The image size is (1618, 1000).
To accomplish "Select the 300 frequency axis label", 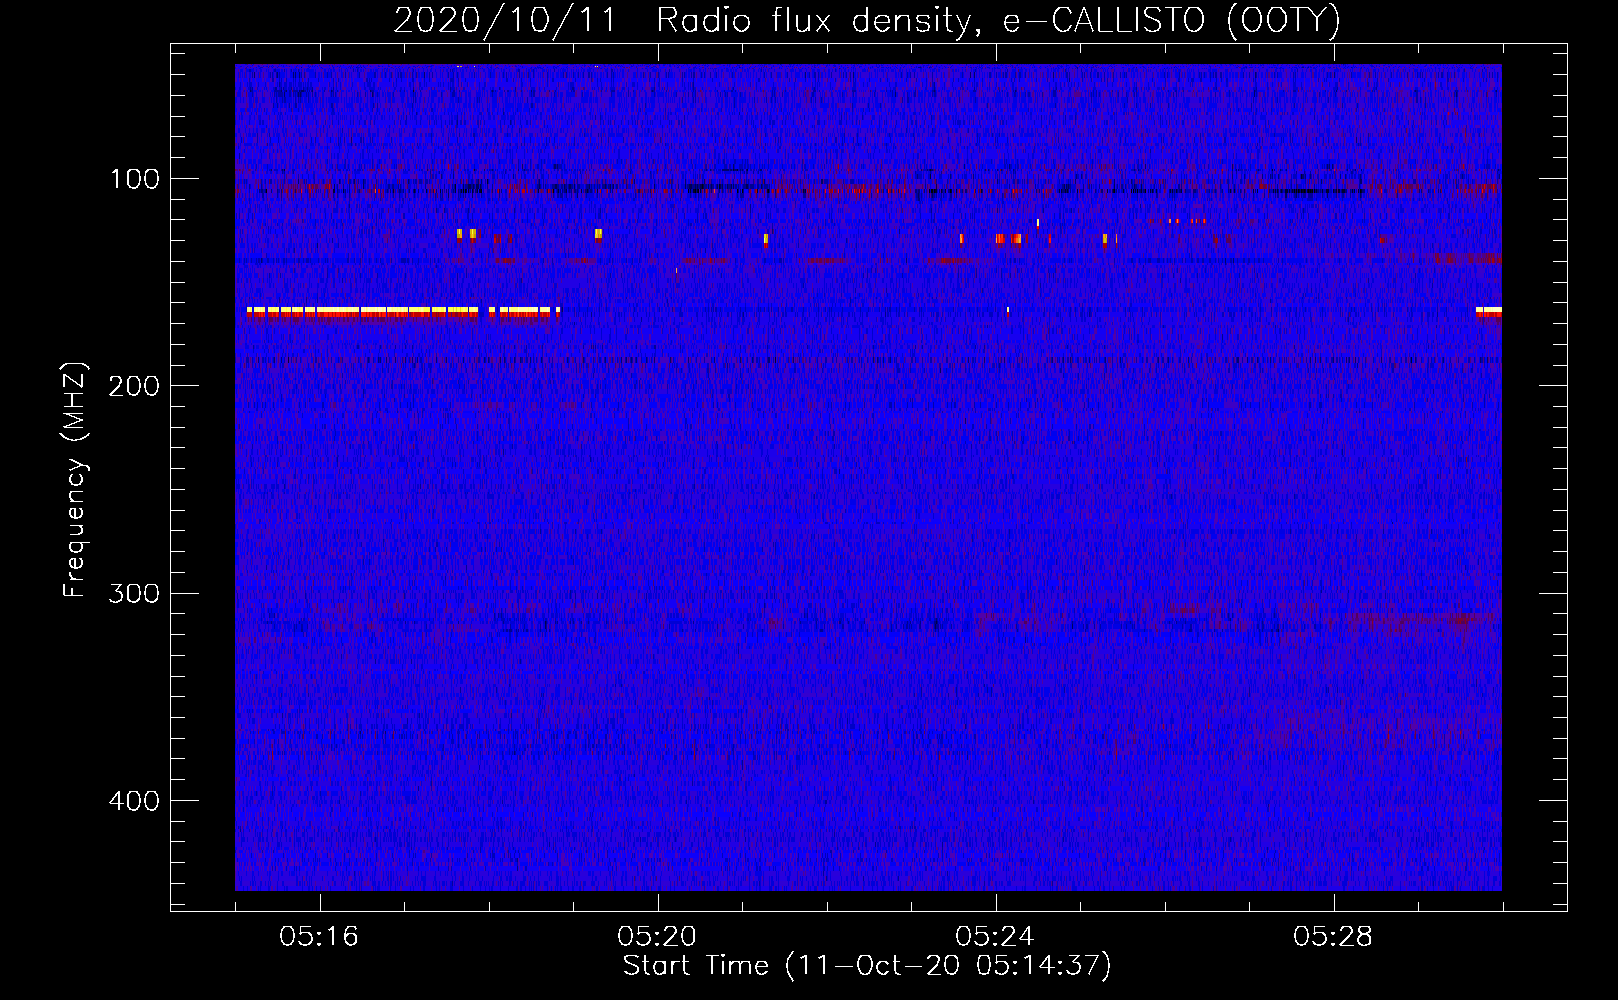I will tap(135, 593).
